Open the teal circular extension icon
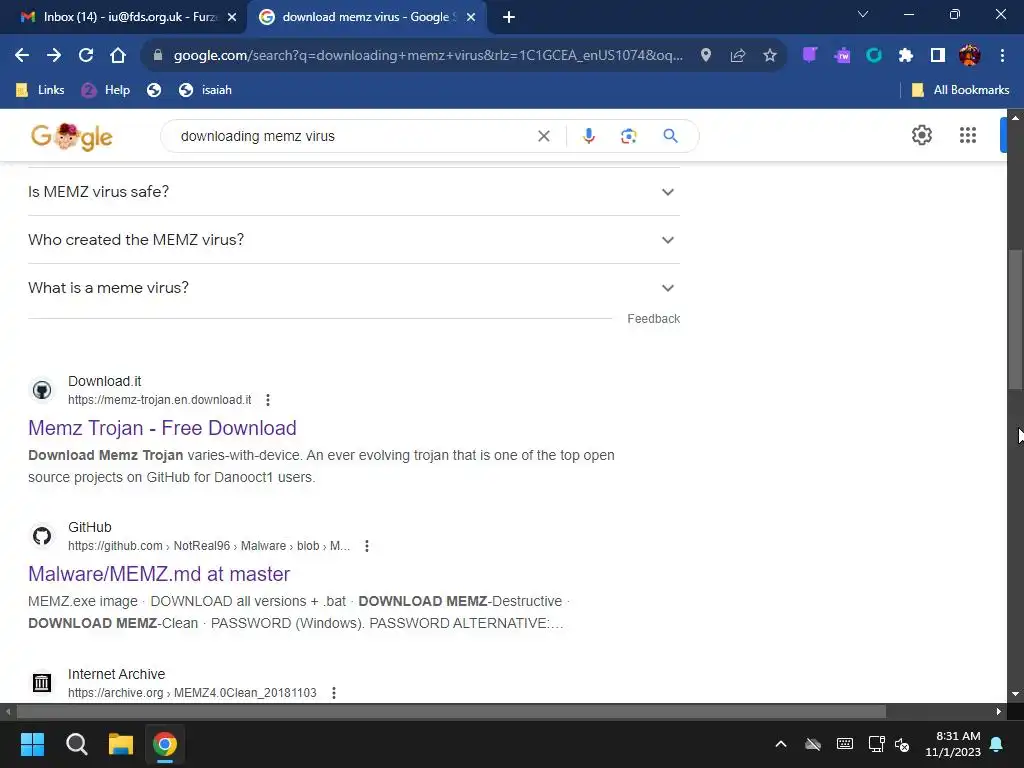Viewport: 1024px width, 768px height. tap(874, 56)
